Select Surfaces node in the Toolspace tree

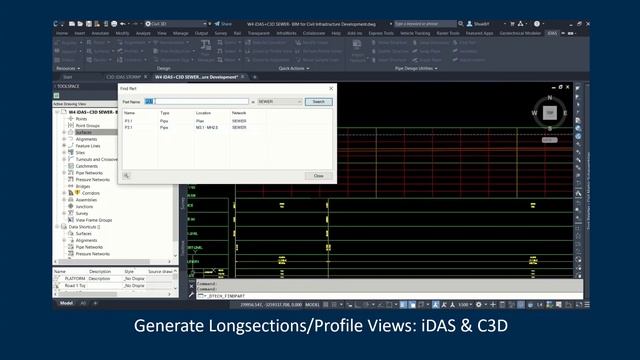coord(84,132)
